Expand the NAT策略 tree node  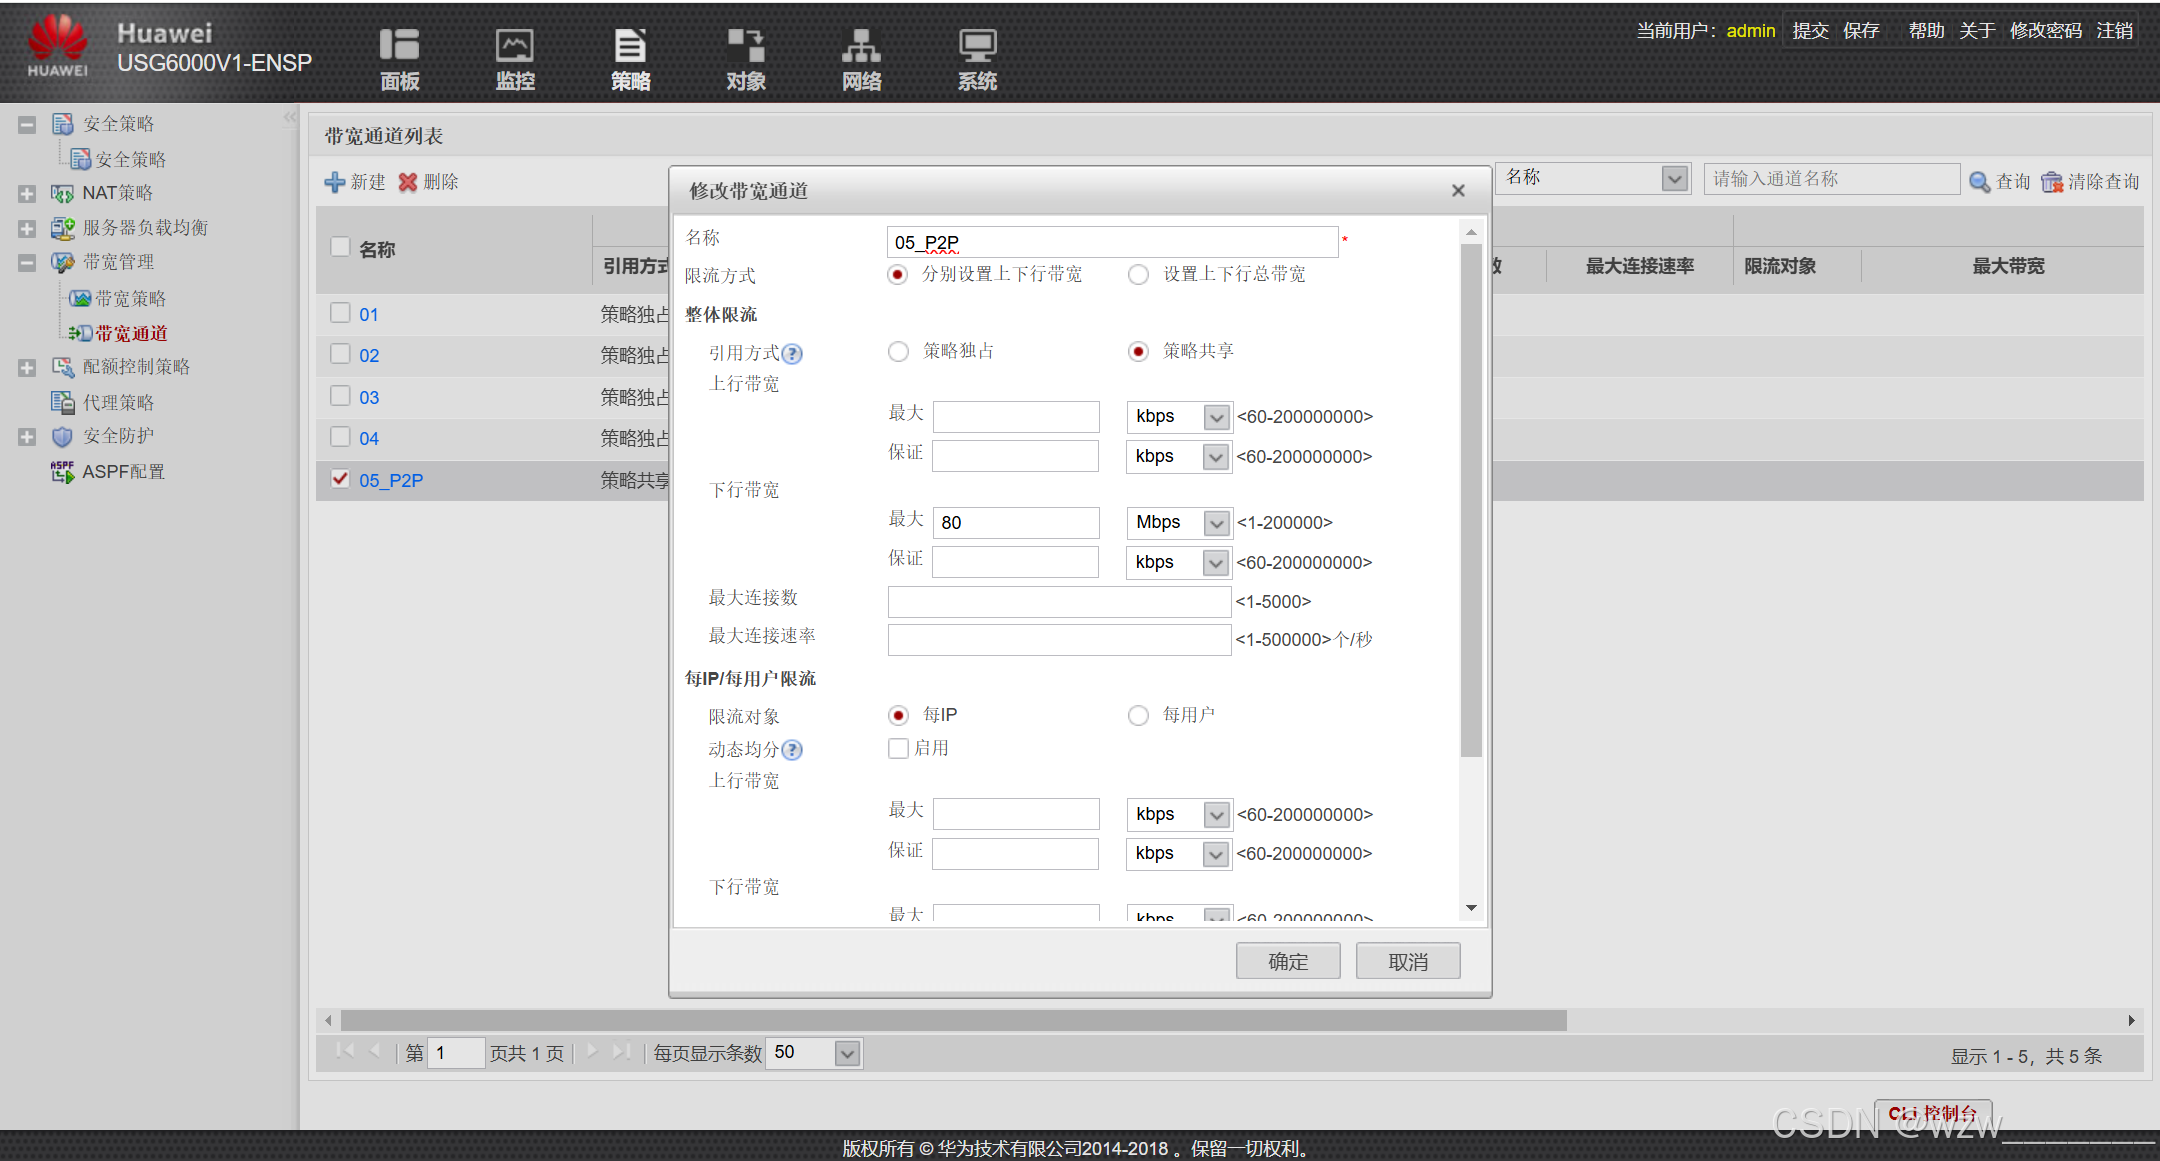pos(27,194)
